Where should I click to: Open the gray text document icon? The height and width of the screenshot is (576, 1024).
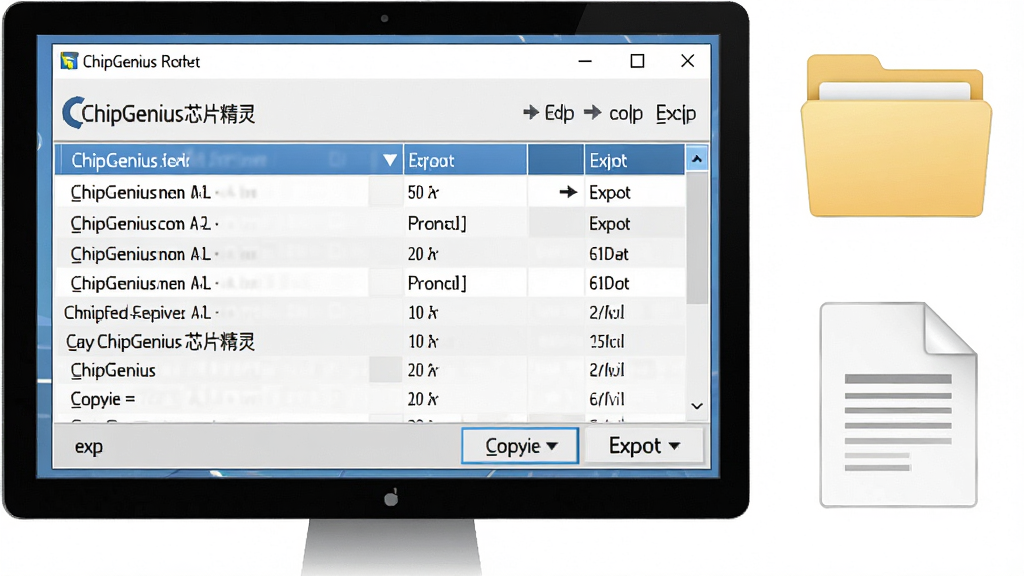899,404
